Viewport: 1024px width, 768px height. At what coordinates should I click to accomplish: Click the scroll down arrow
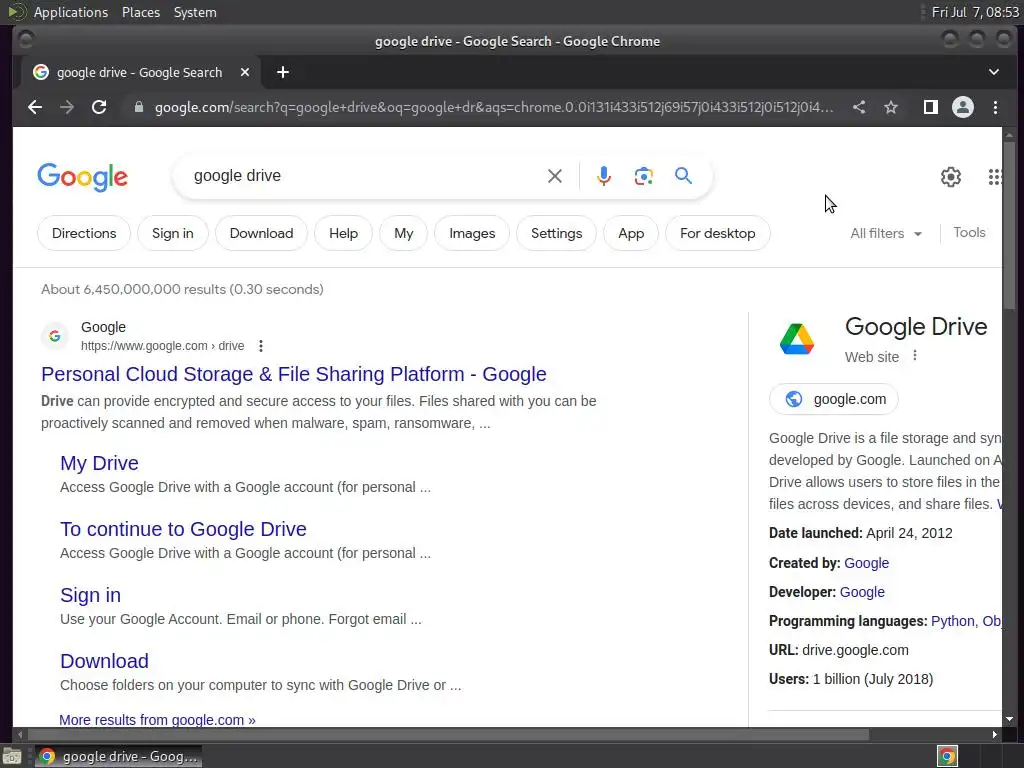[1010, 719]
